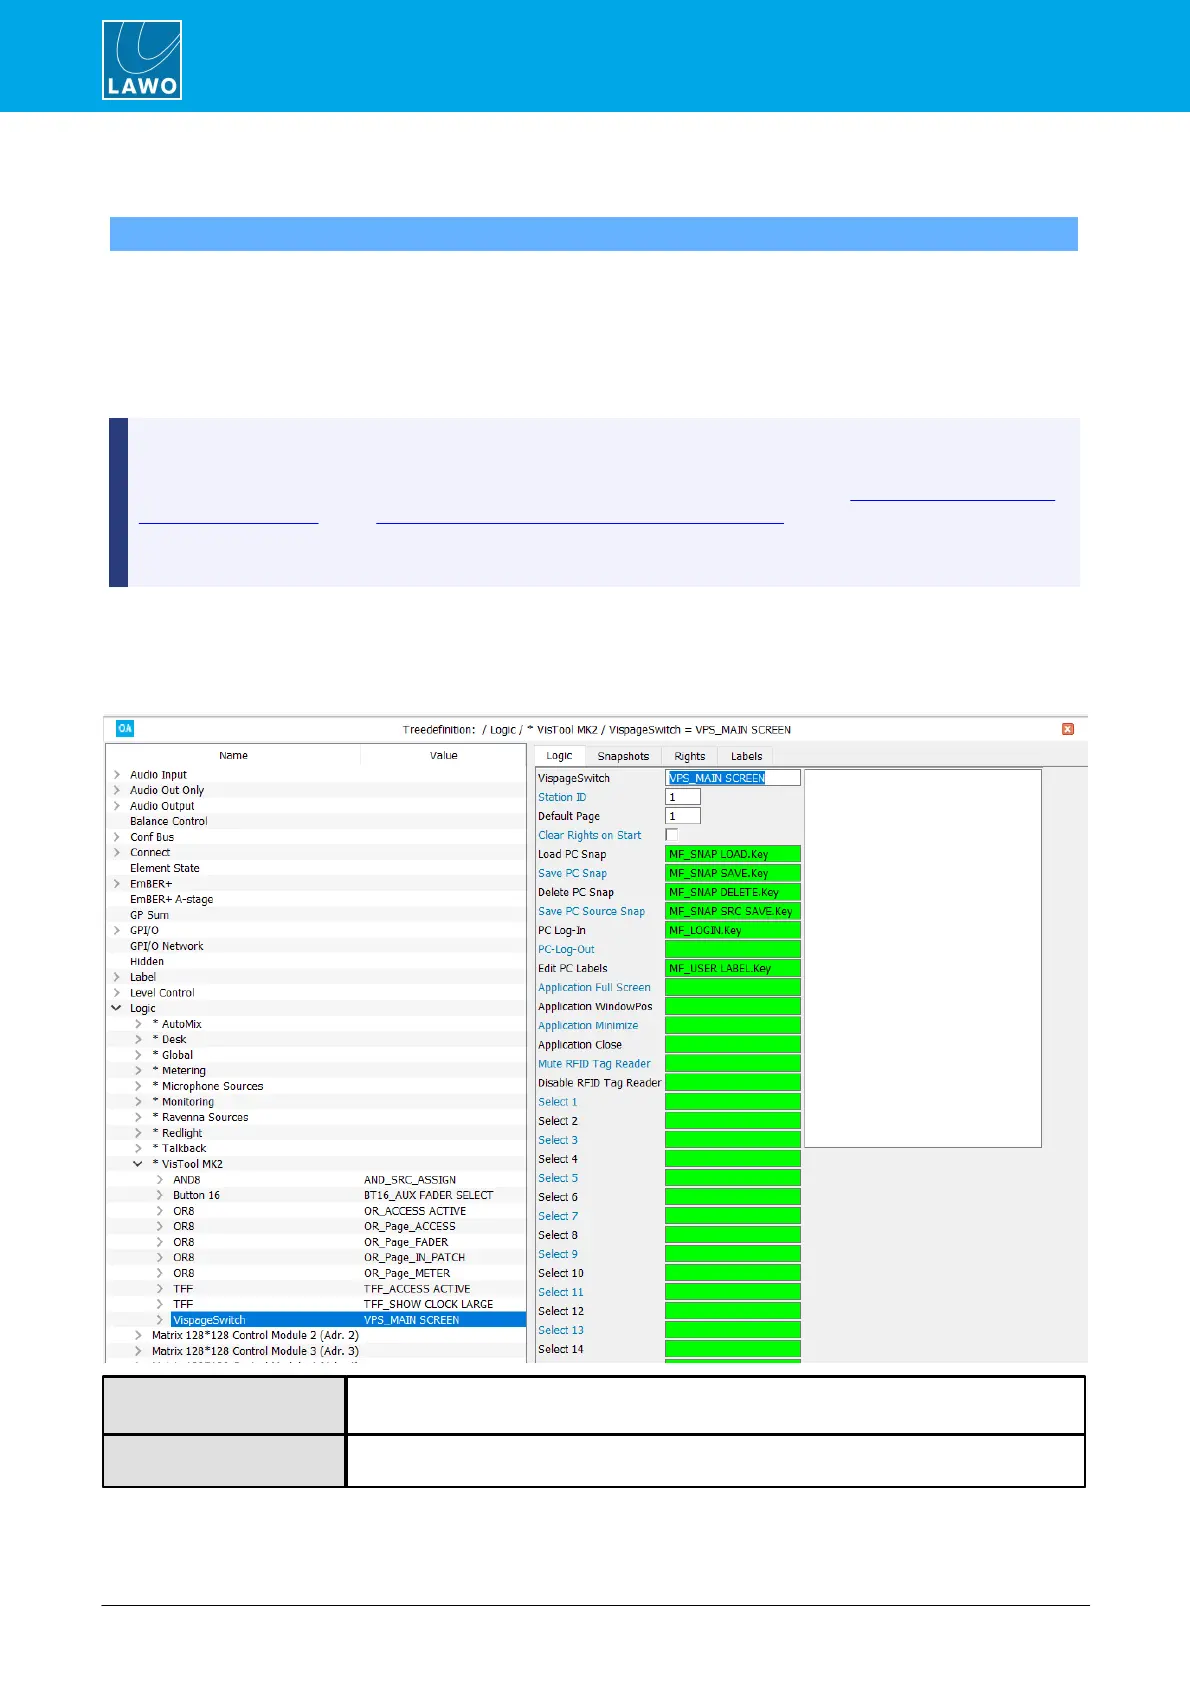Click the OA icon in window title bar
1190x1684 pixels.
[125, 729]
